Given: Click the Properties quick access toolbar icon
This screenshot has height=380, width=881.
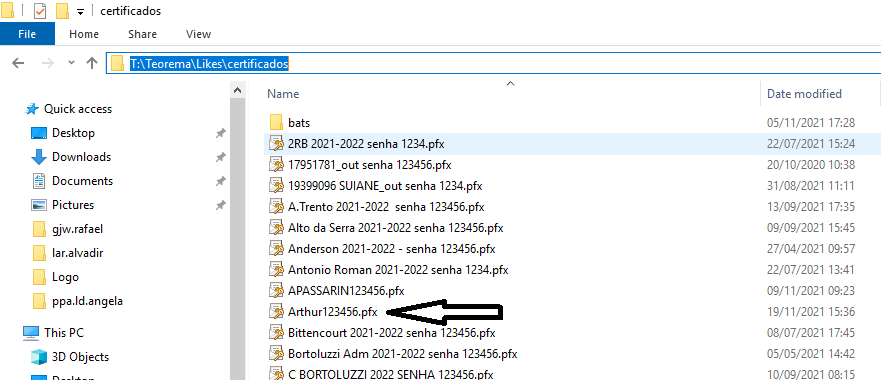Looking at the screenshot, I should pyautogui.click(x=40, y=11).
